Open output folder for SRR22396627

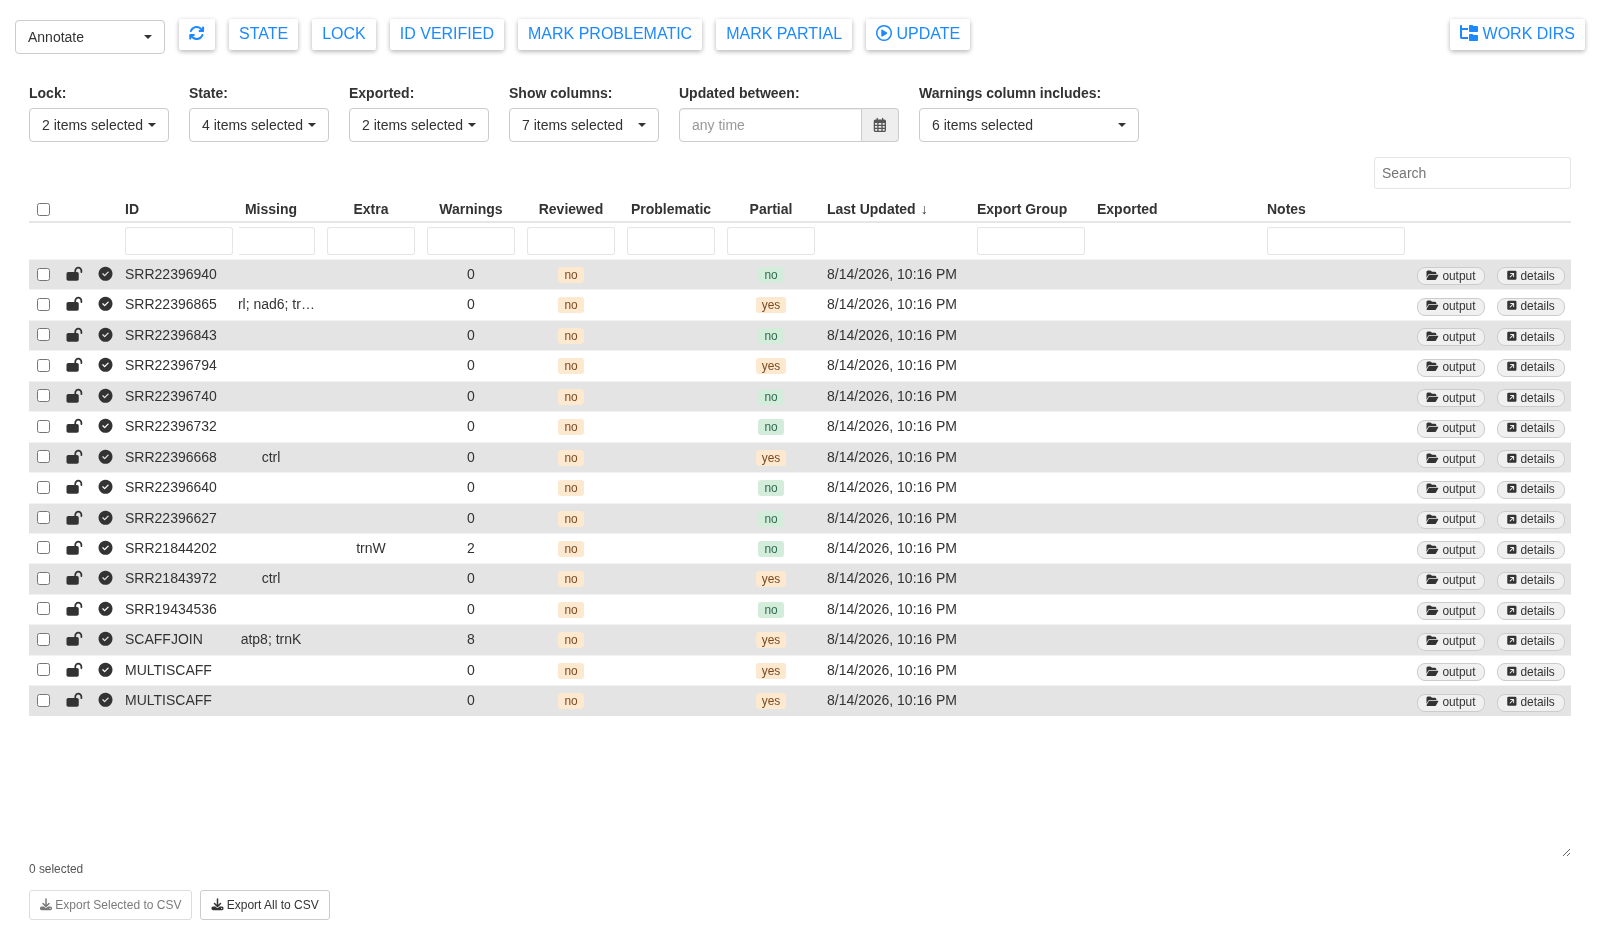point(1451,519)
